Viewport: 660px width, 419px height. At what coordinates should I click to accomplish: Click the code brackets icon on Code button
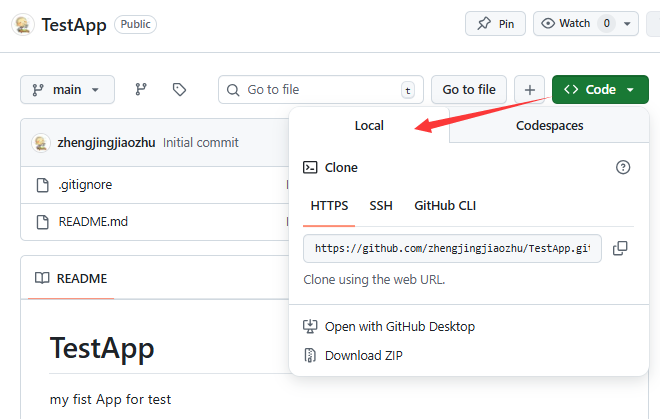click(x=571, y=89)
